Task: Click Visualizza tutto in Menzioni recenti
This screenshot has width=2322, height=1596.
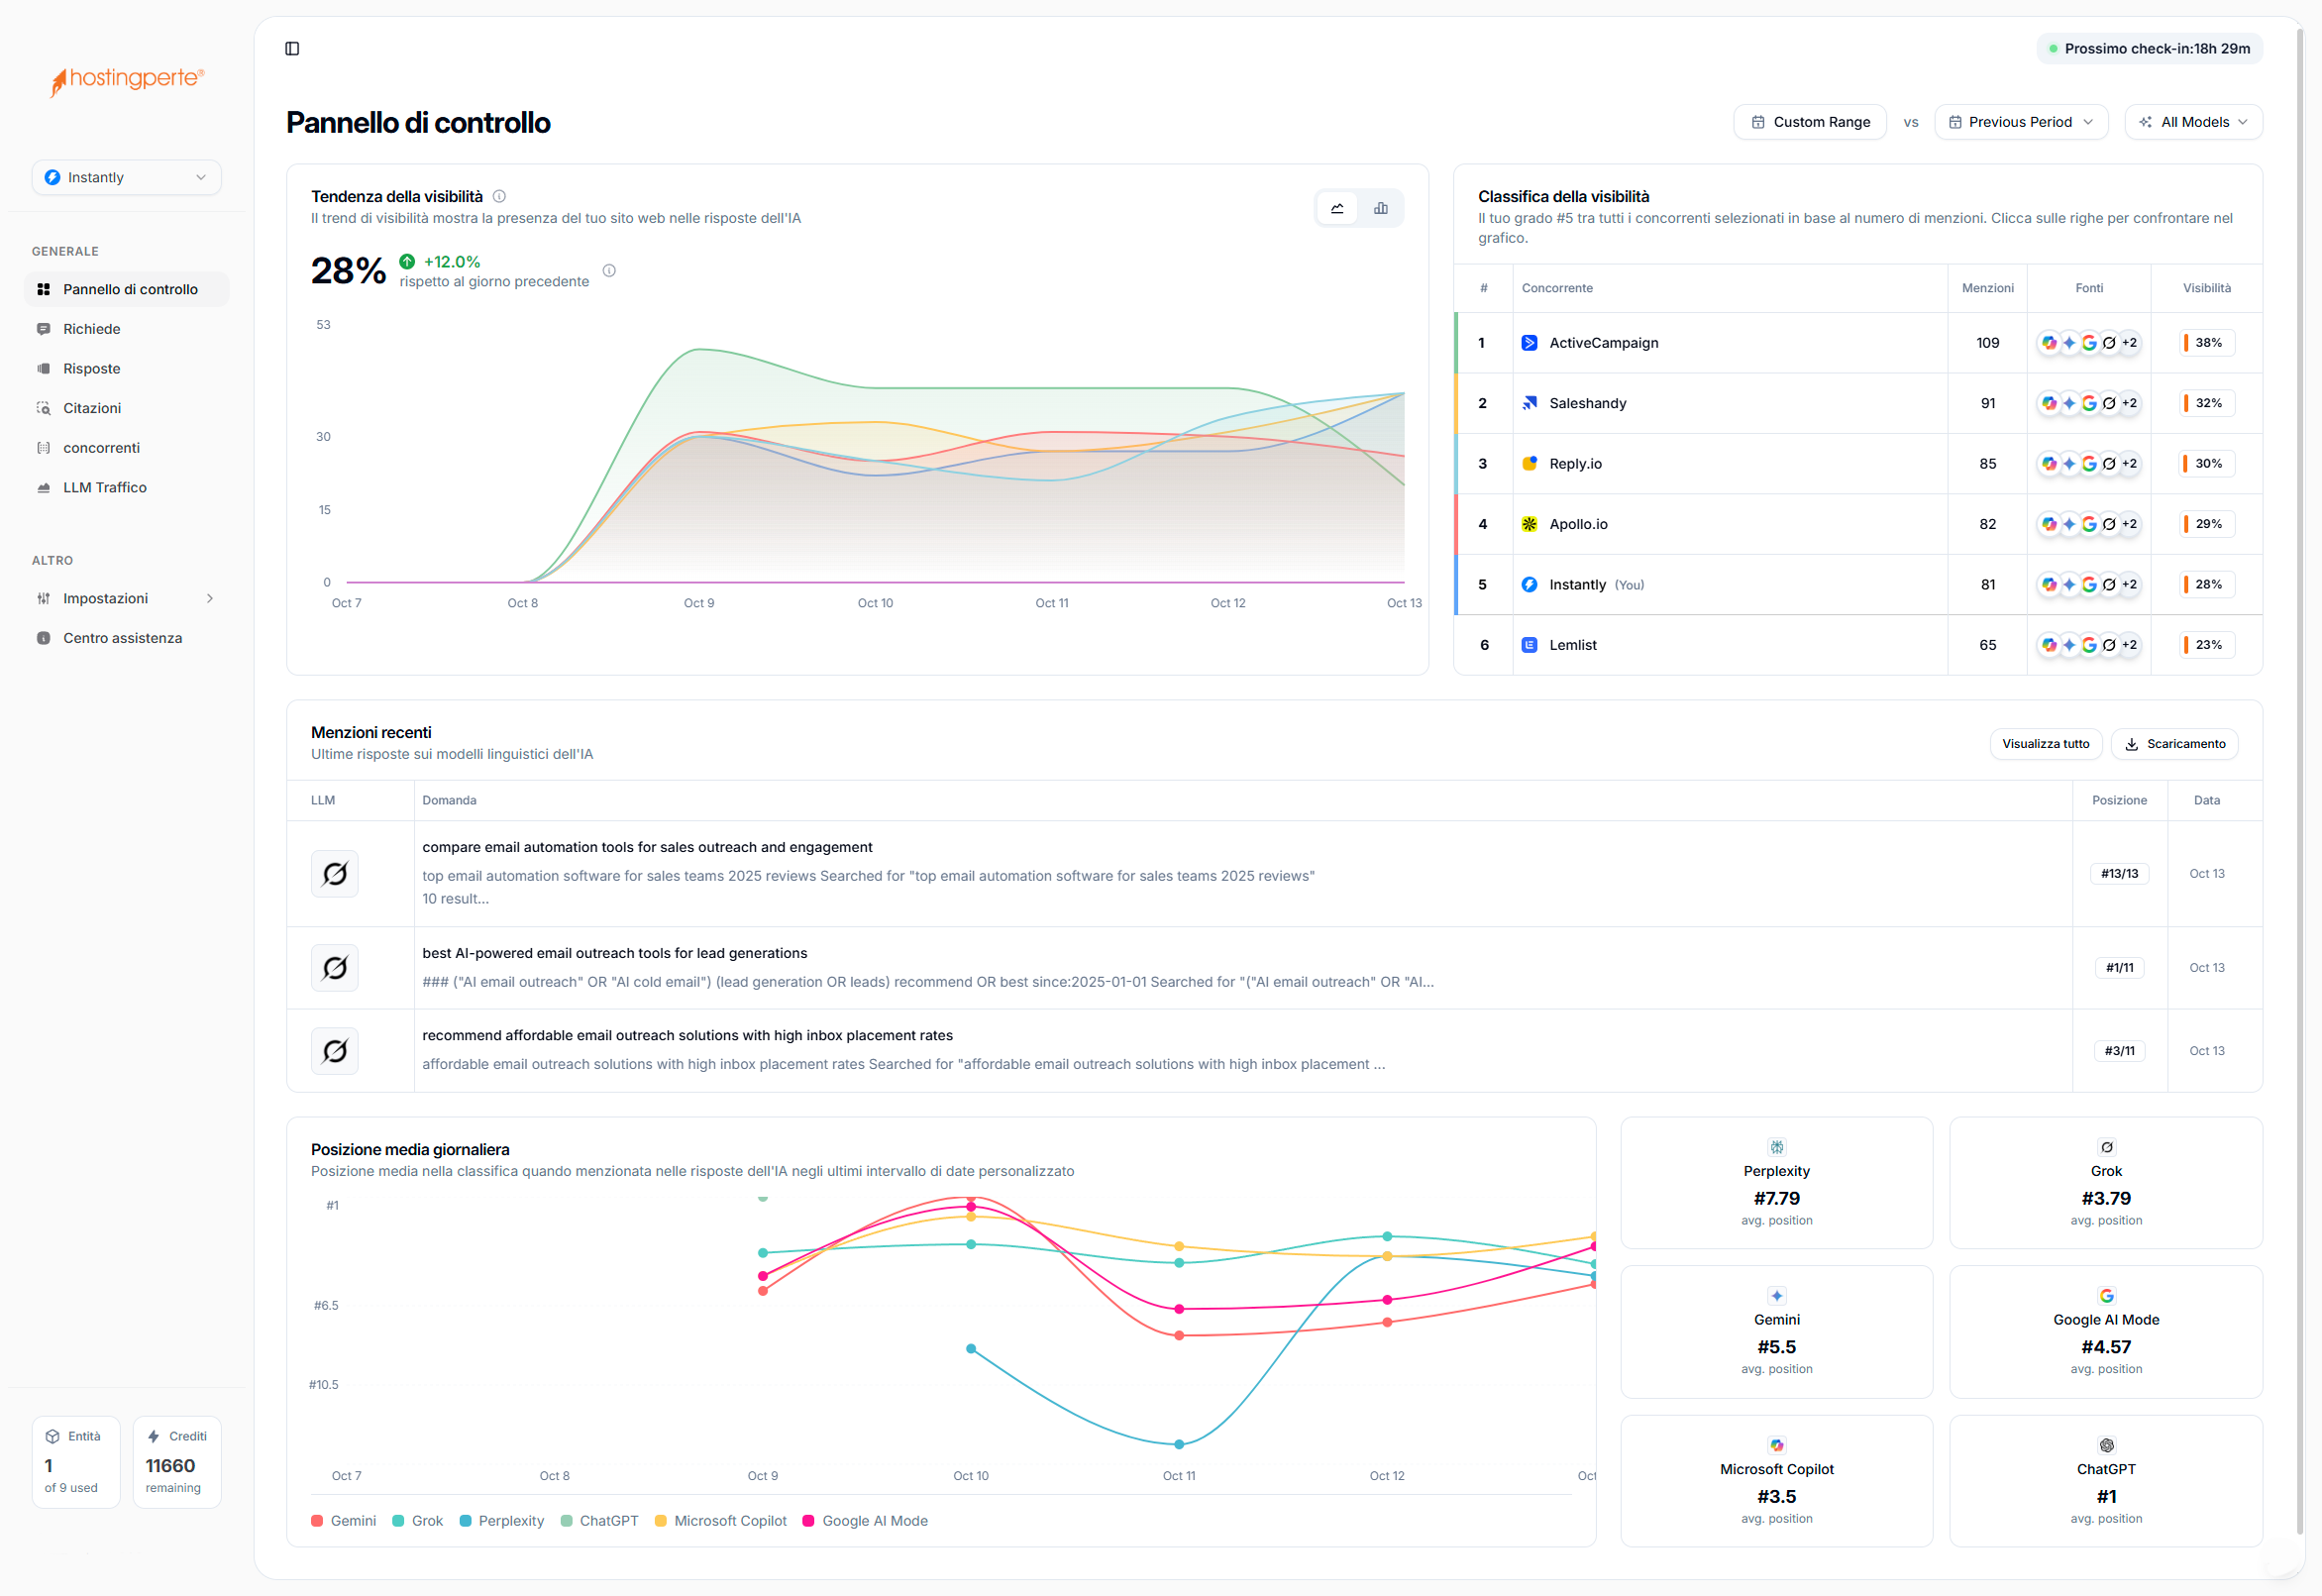Action: tap(2045, 744)
